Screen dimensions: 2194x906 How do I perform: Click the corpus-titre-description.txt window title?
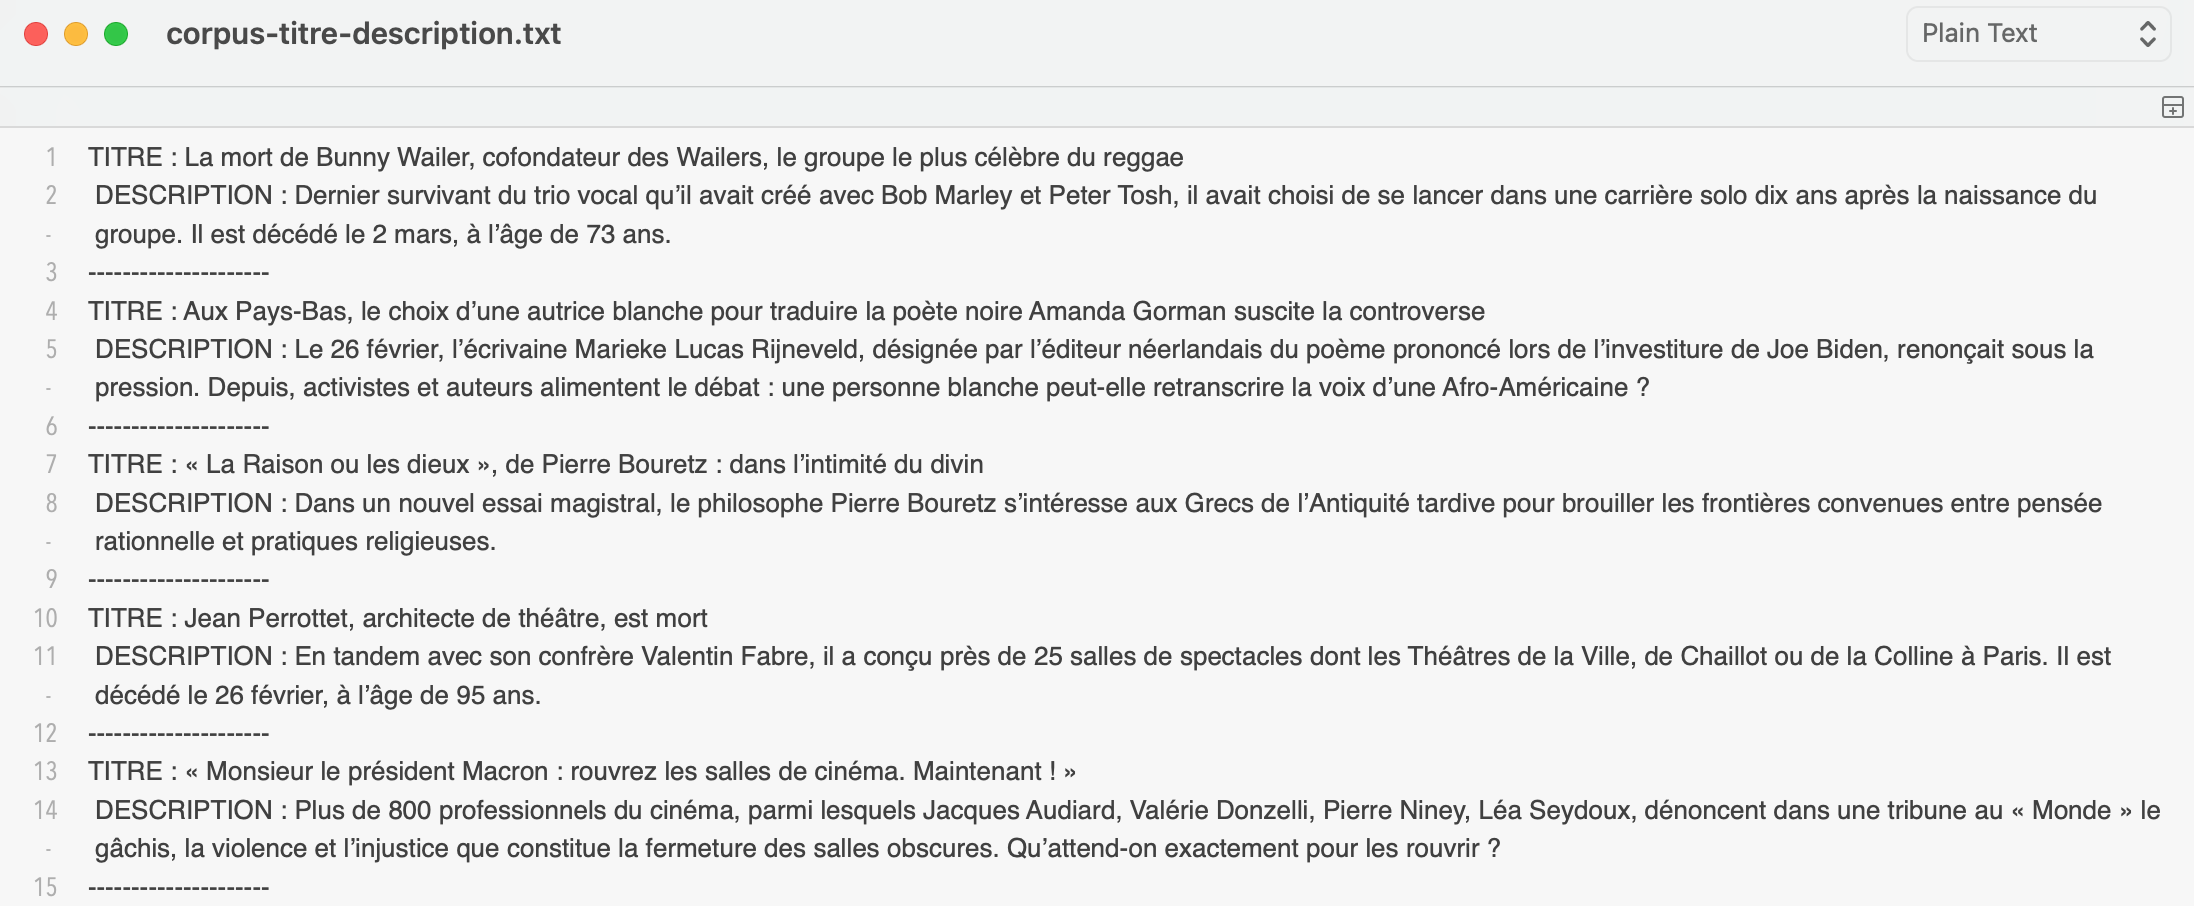click(363, 34)
